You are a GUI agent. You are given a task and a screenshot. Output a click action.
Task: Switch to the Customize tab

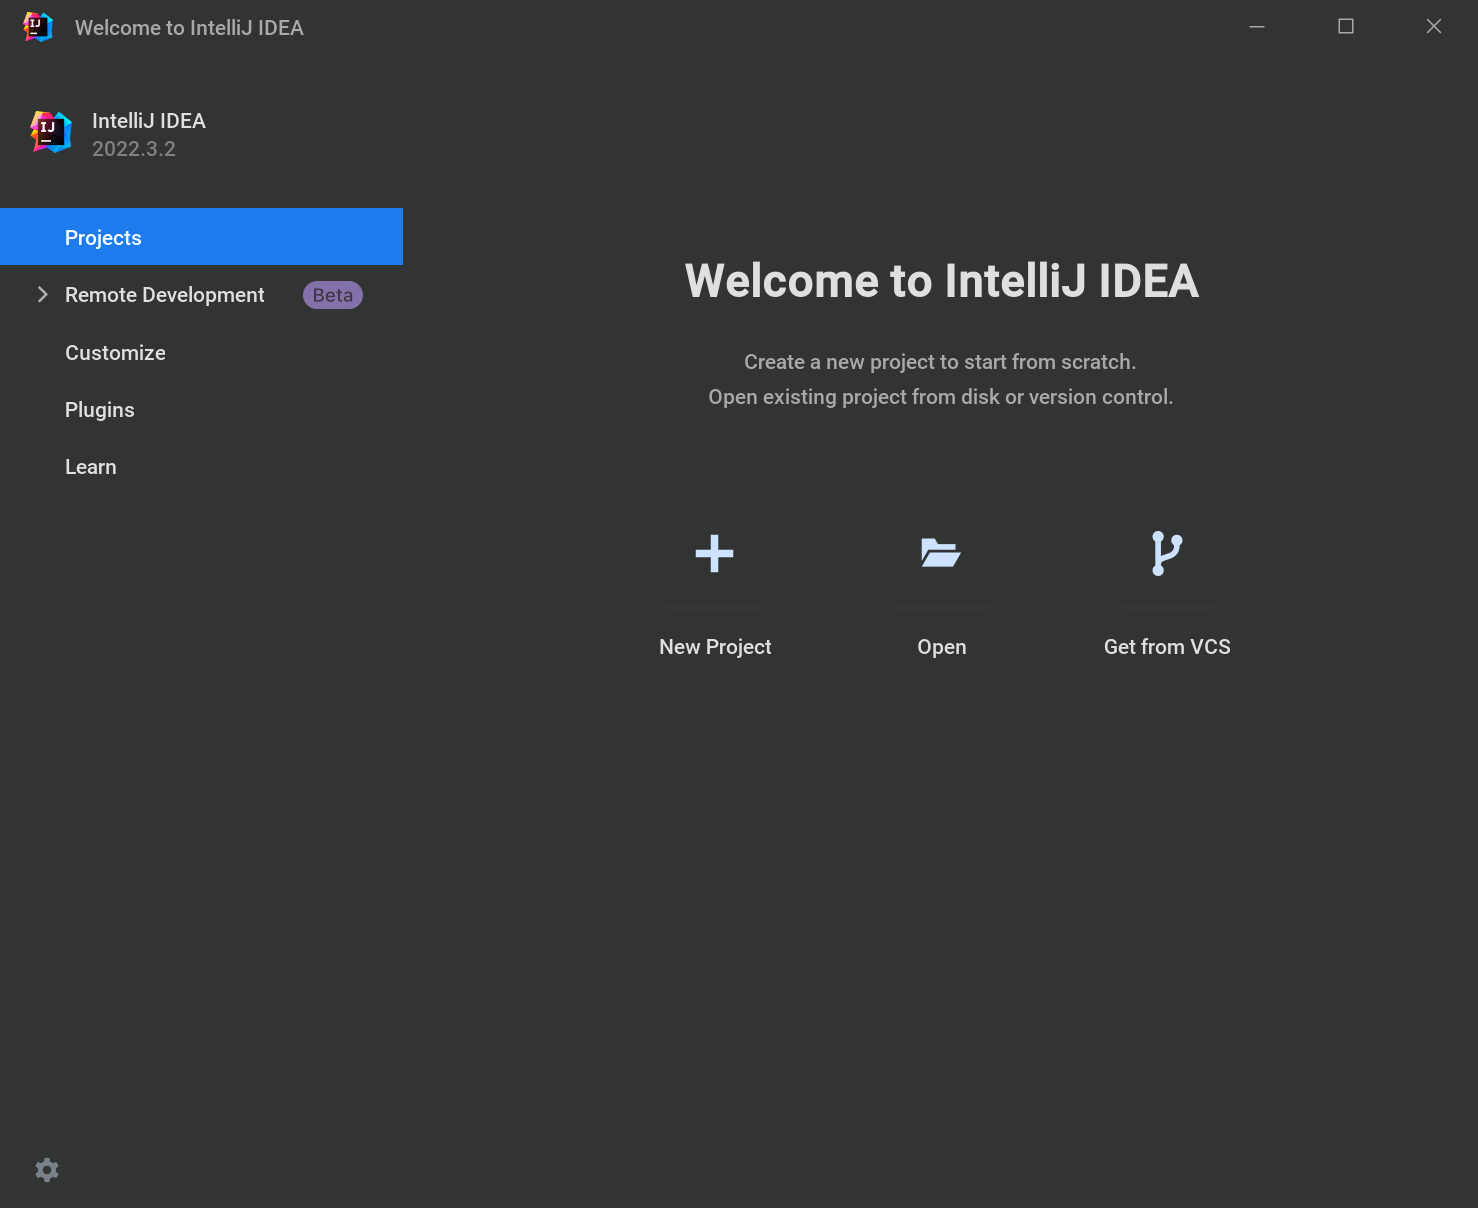[x=115, y=353]
